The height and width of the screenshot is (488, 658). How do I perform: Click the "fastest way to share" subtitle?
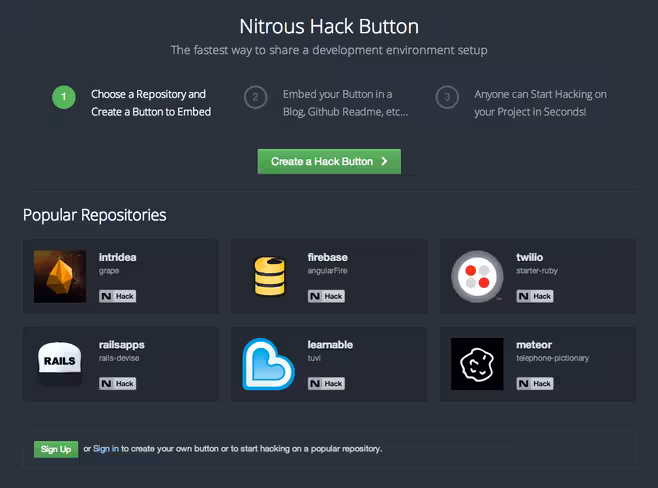click(329, 50)
